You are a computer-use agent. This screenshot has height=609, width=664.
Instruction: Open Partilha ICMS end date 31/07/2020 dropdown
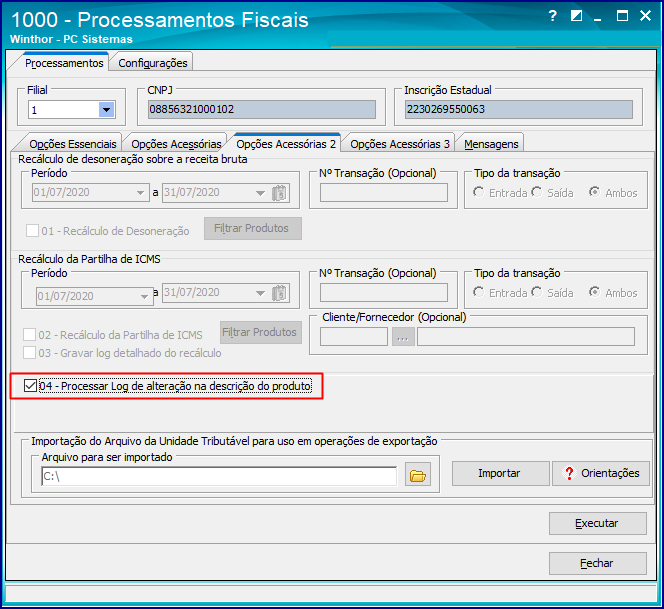(260, 293)
